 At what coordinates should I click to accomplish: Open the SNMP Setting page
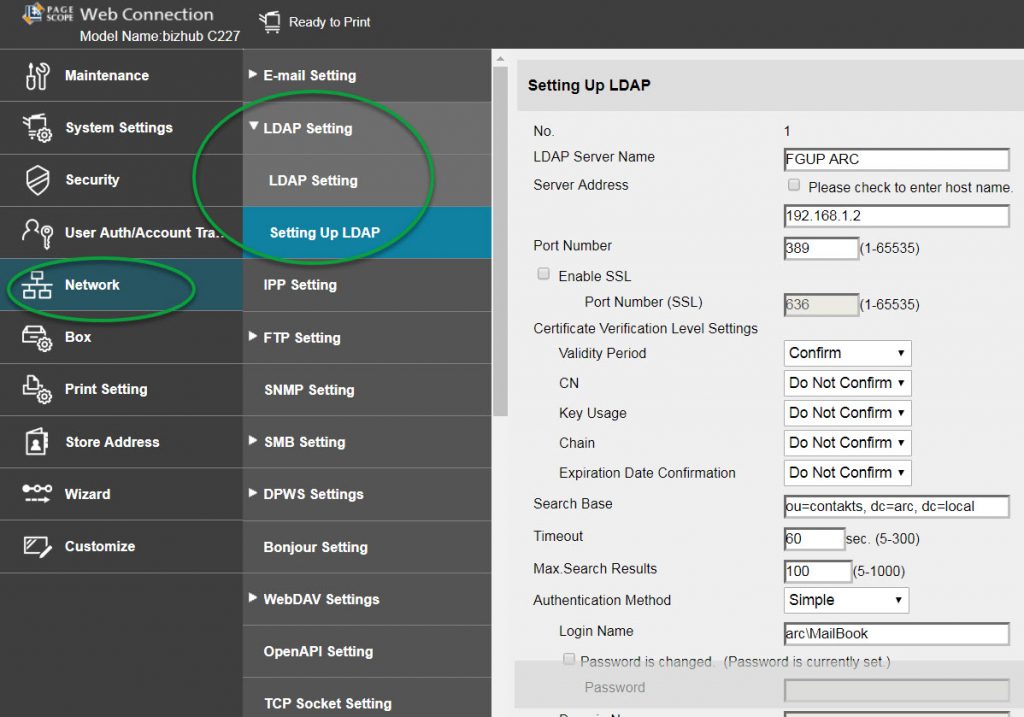tap(308, 390)
